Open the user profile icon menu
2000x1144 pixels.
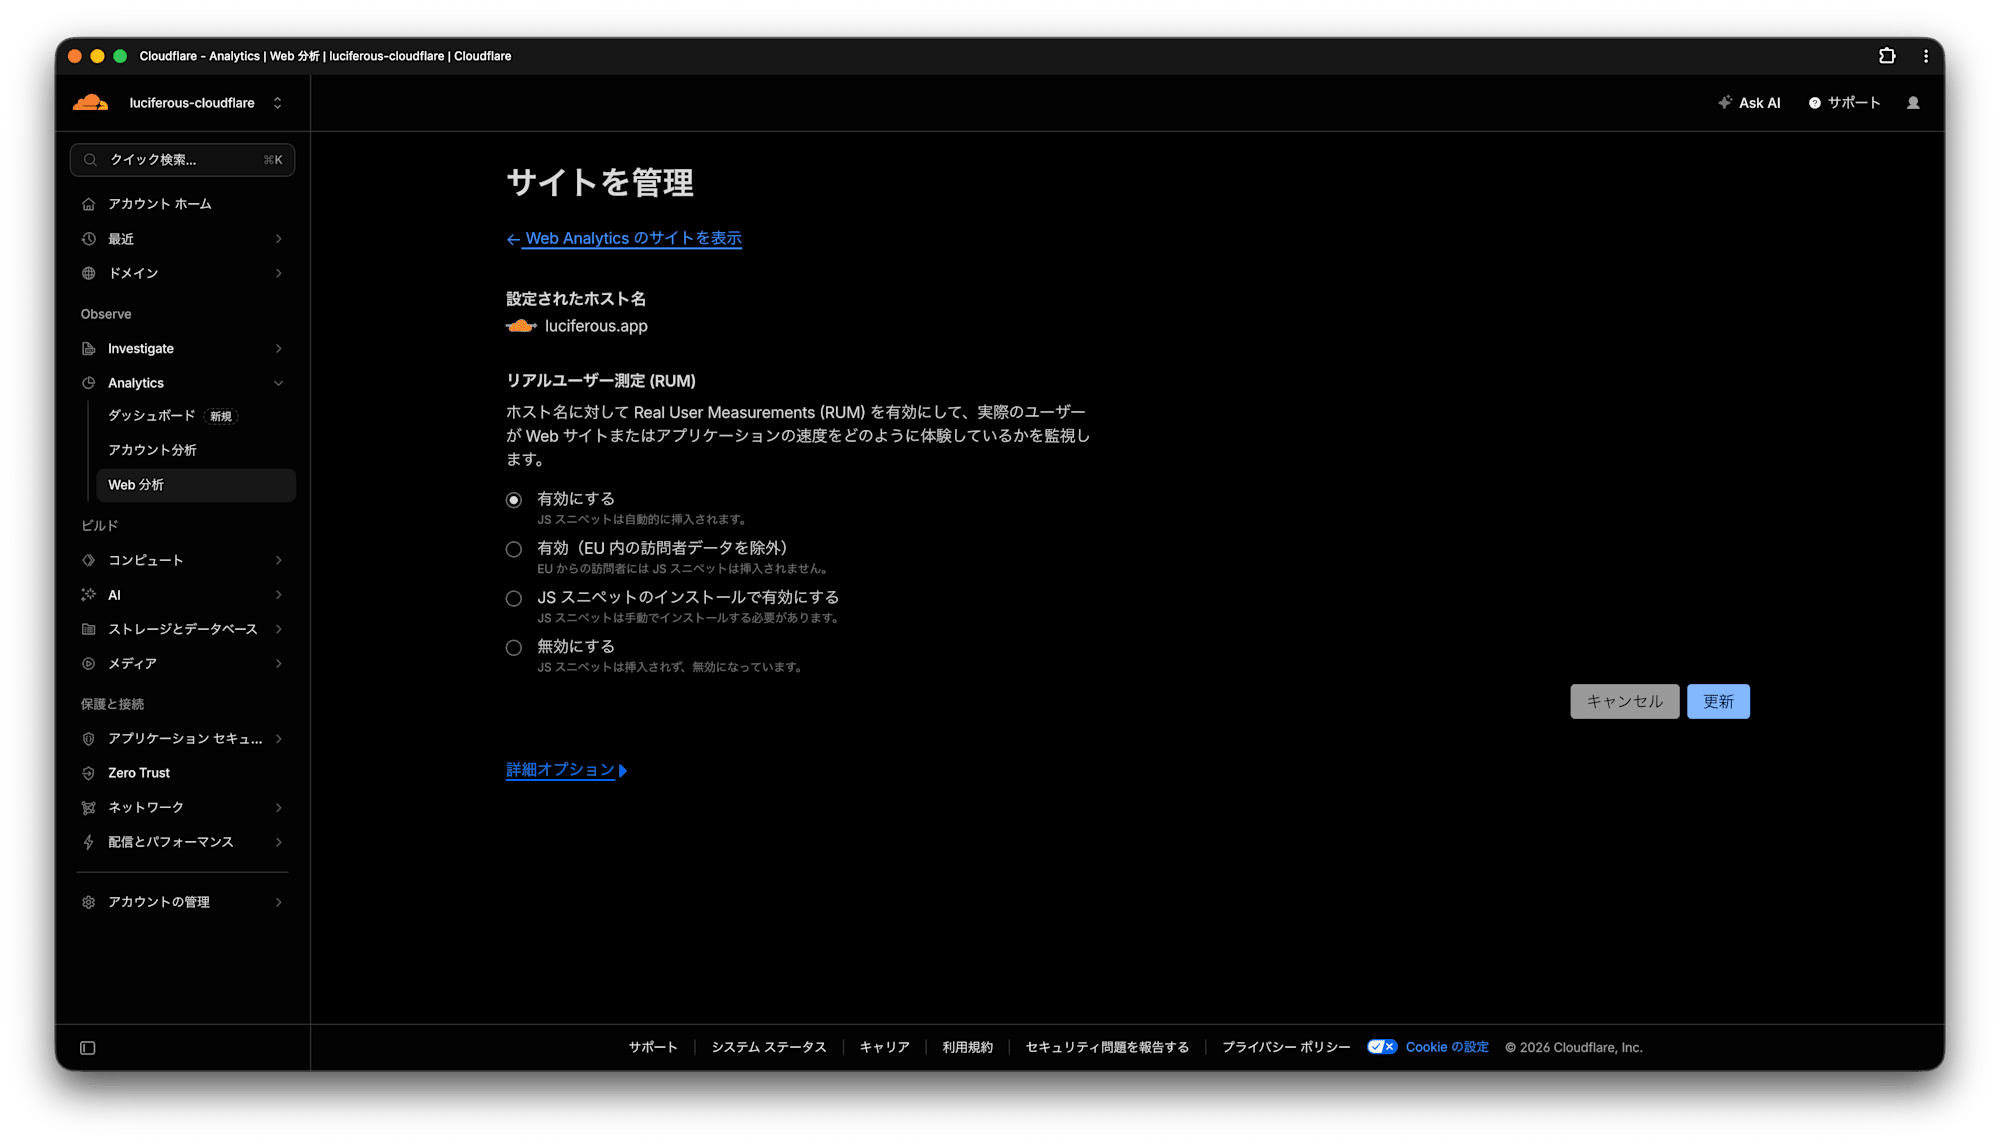coord(1913,103)
